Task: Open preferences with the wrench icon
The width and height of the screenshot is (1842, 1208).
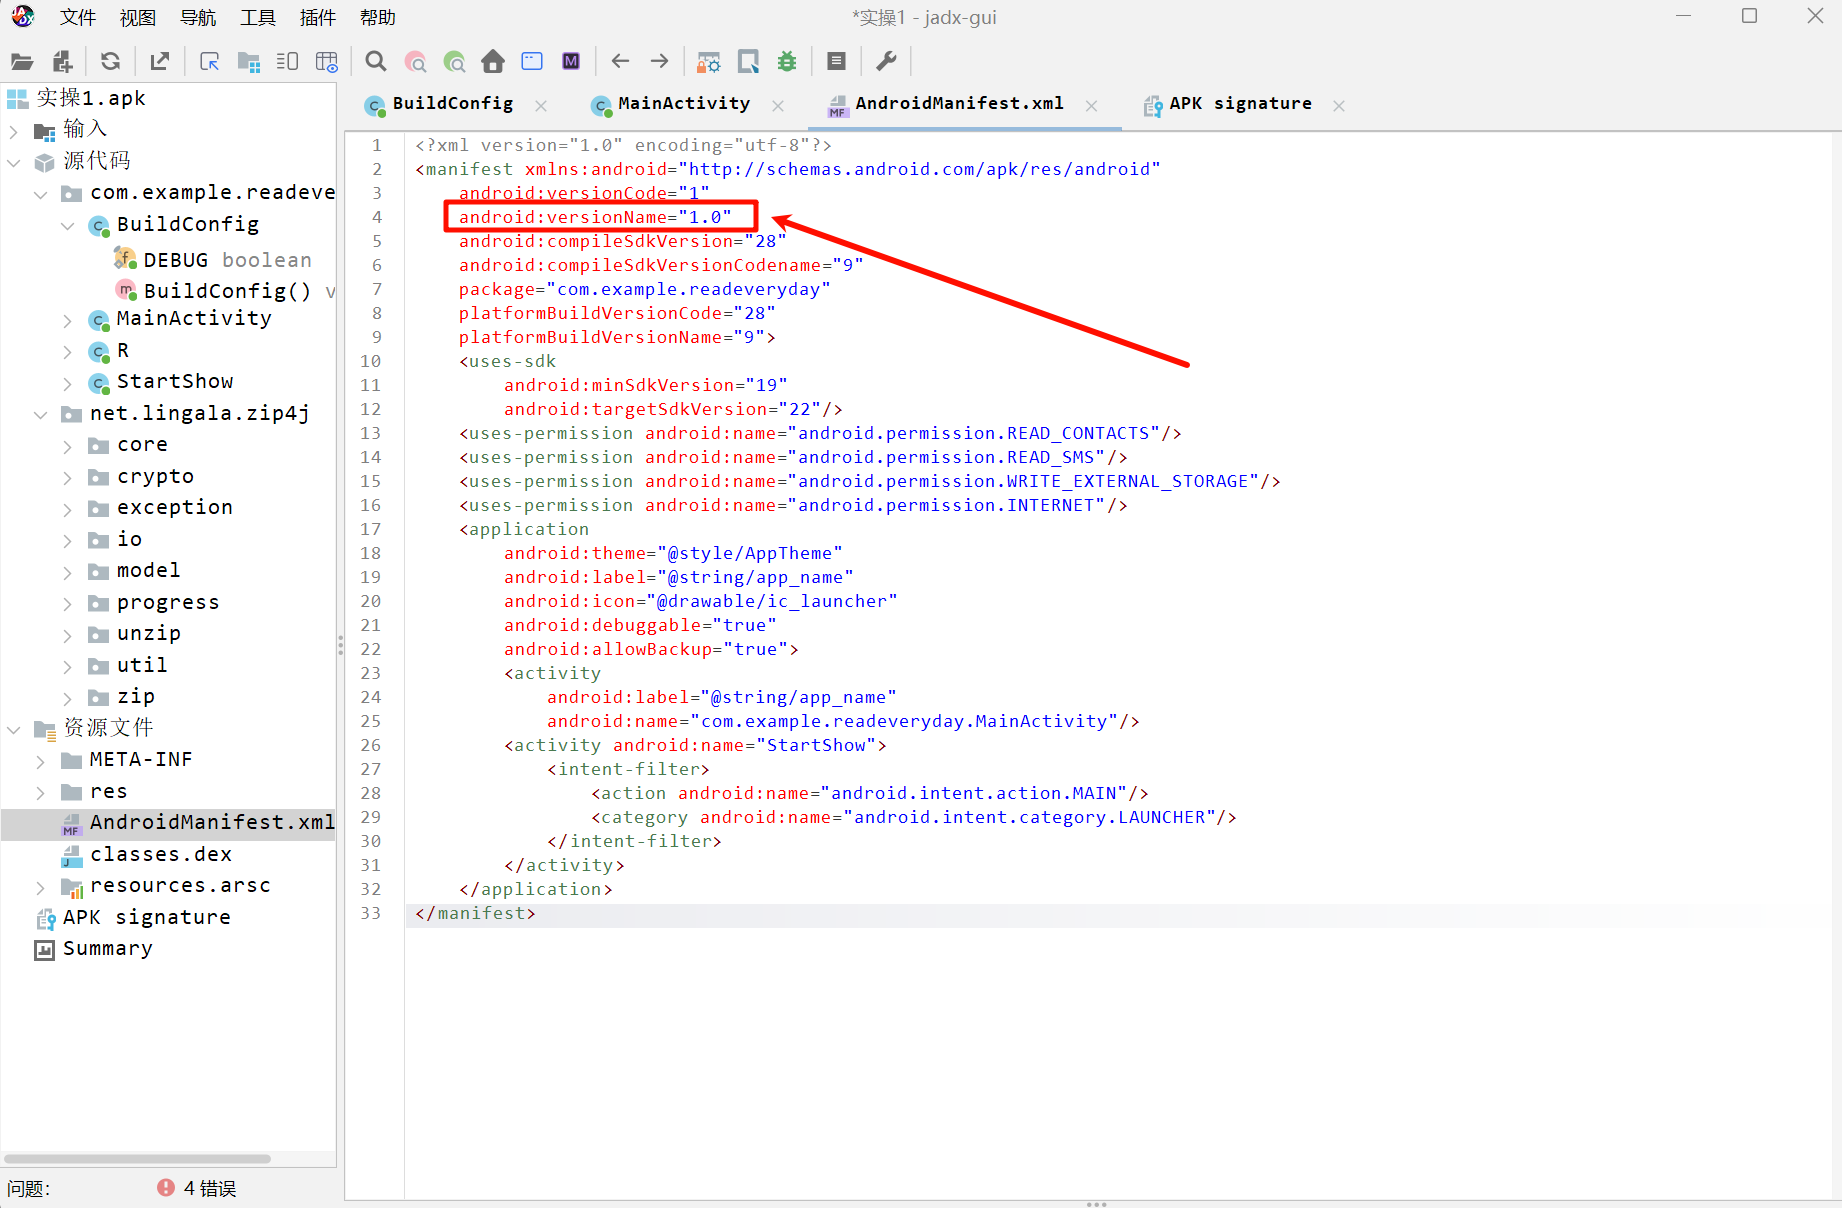Action: pyautogui.click(x=886, y=62)
